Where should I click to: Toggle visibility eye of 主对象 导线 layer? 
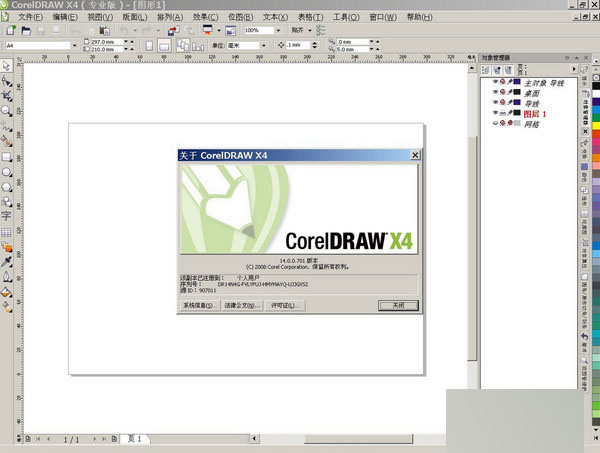(495, 81)
